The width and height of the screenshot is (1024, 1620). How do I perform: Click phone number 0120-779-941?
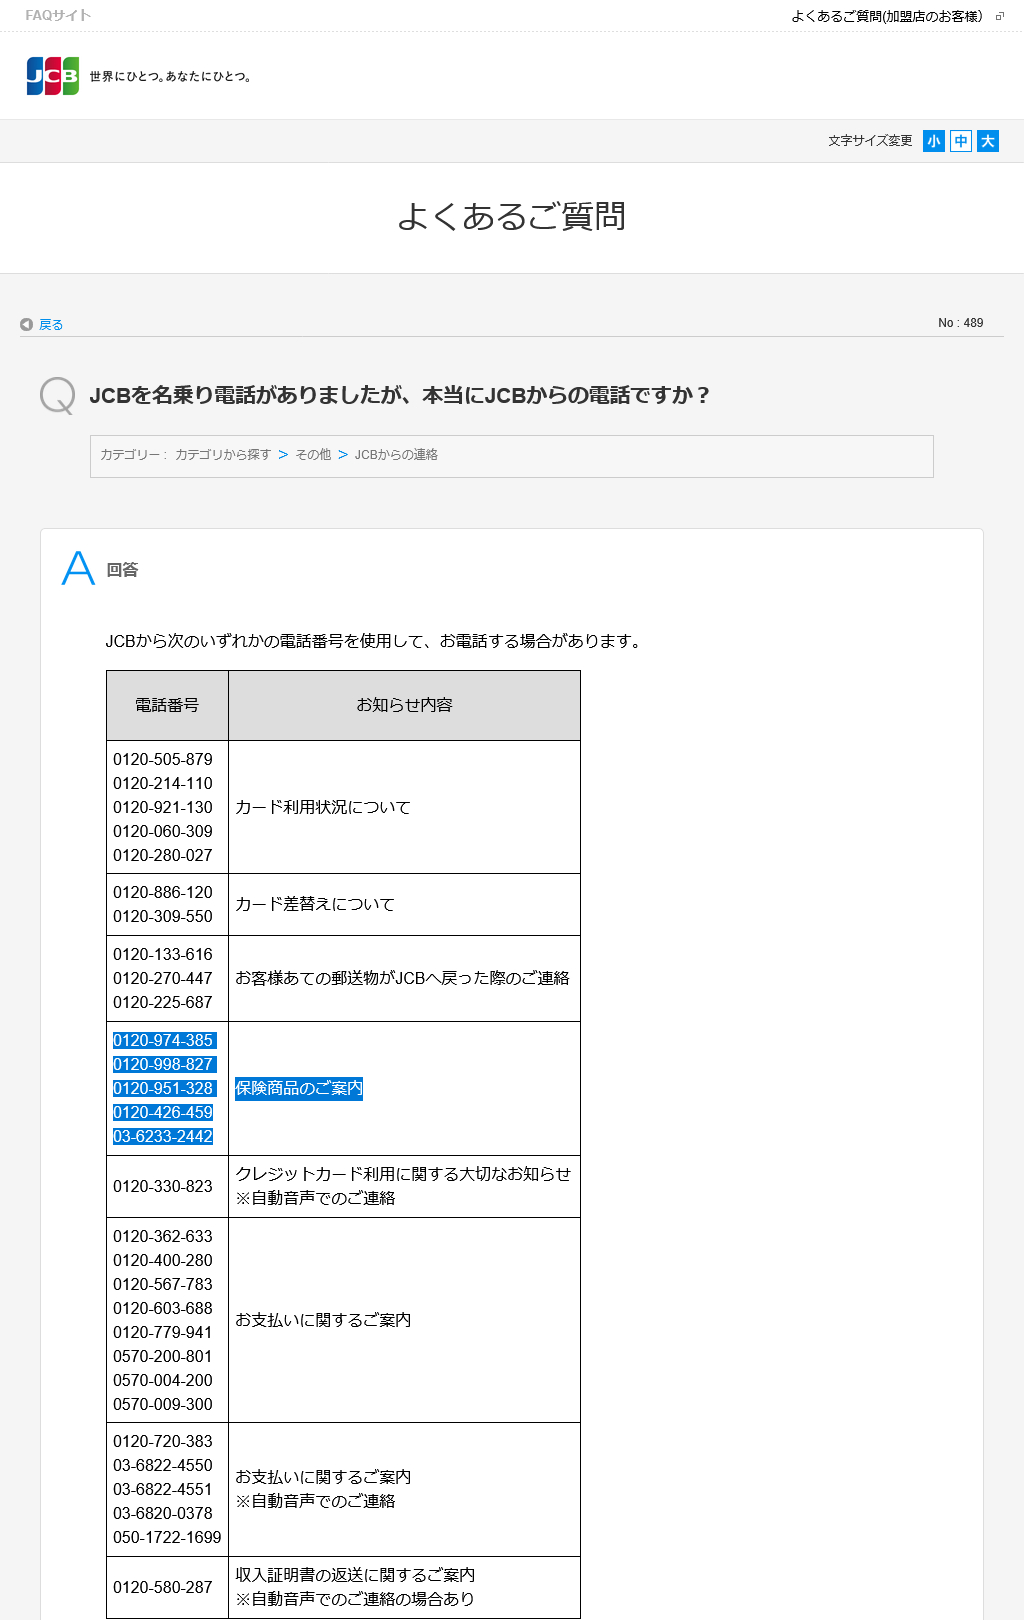pyautogui.click(x=163, y=1332)
